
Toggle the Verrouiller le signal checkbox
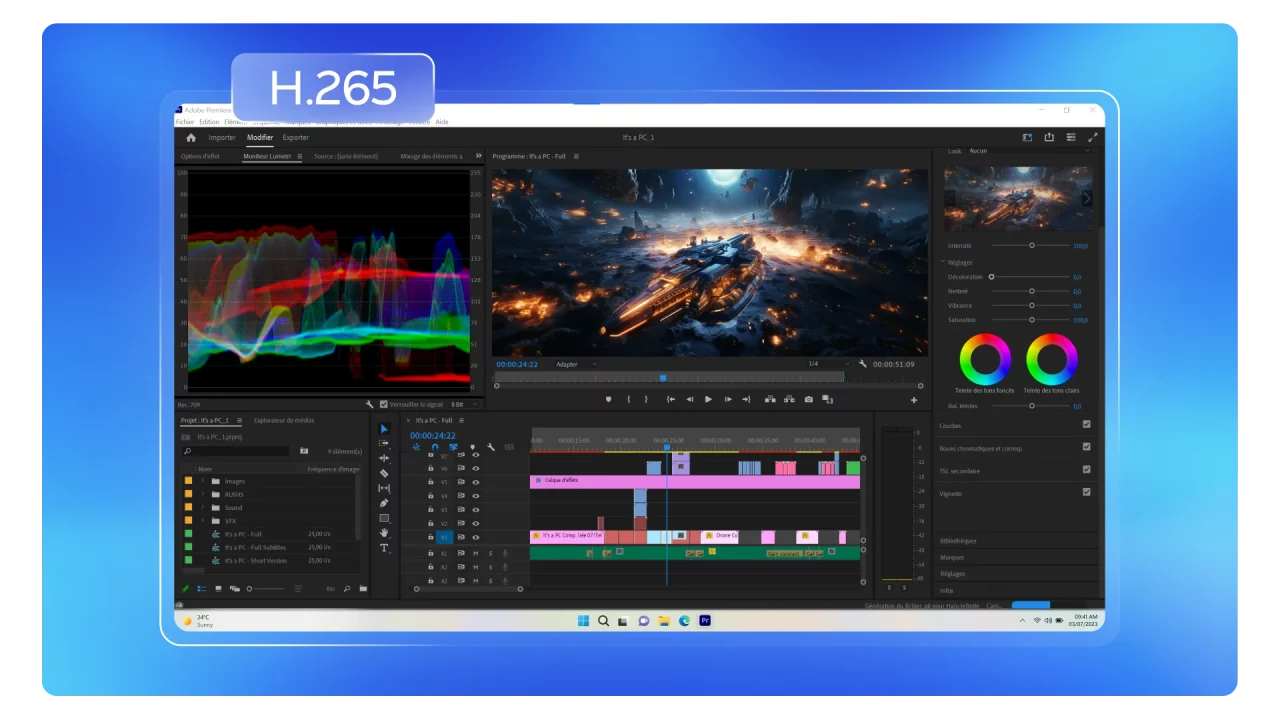click(384, 404)
